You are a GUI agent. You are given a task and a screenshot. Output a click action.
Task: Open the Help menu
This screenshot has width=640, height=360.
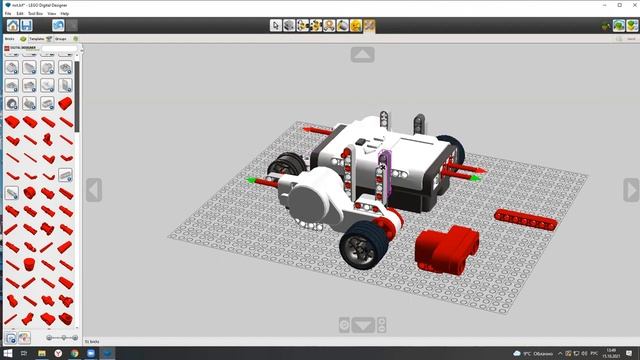point(64,13)
